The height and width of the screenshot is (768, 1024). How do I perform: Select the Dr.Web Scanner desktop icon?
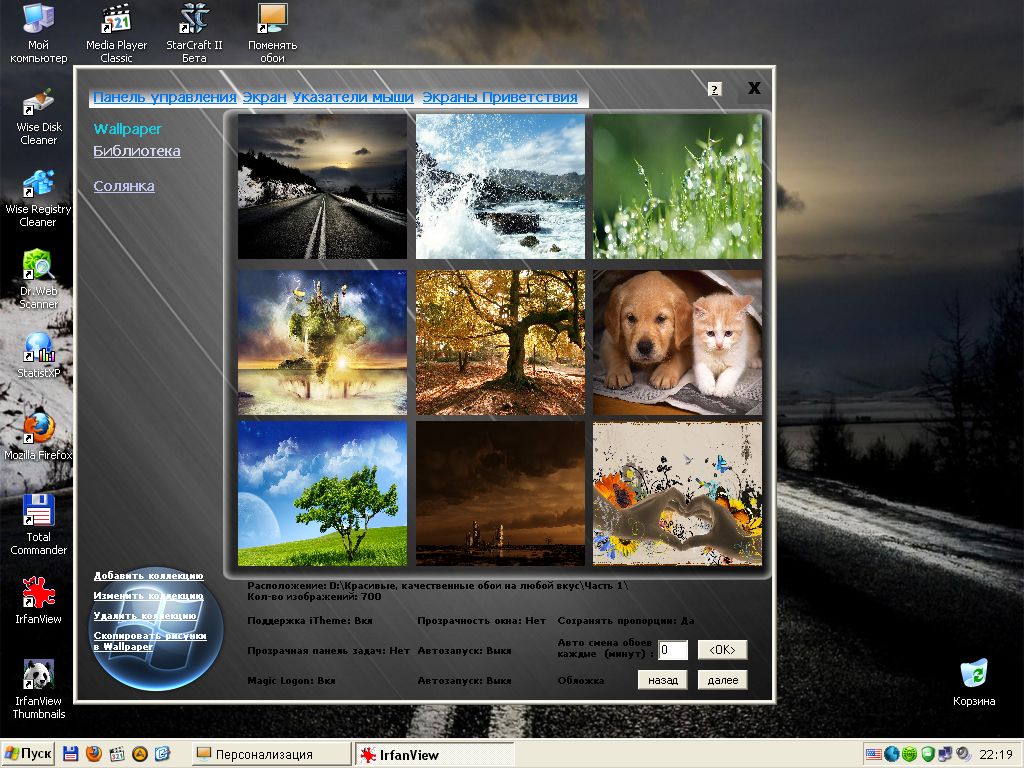[38, 278]
